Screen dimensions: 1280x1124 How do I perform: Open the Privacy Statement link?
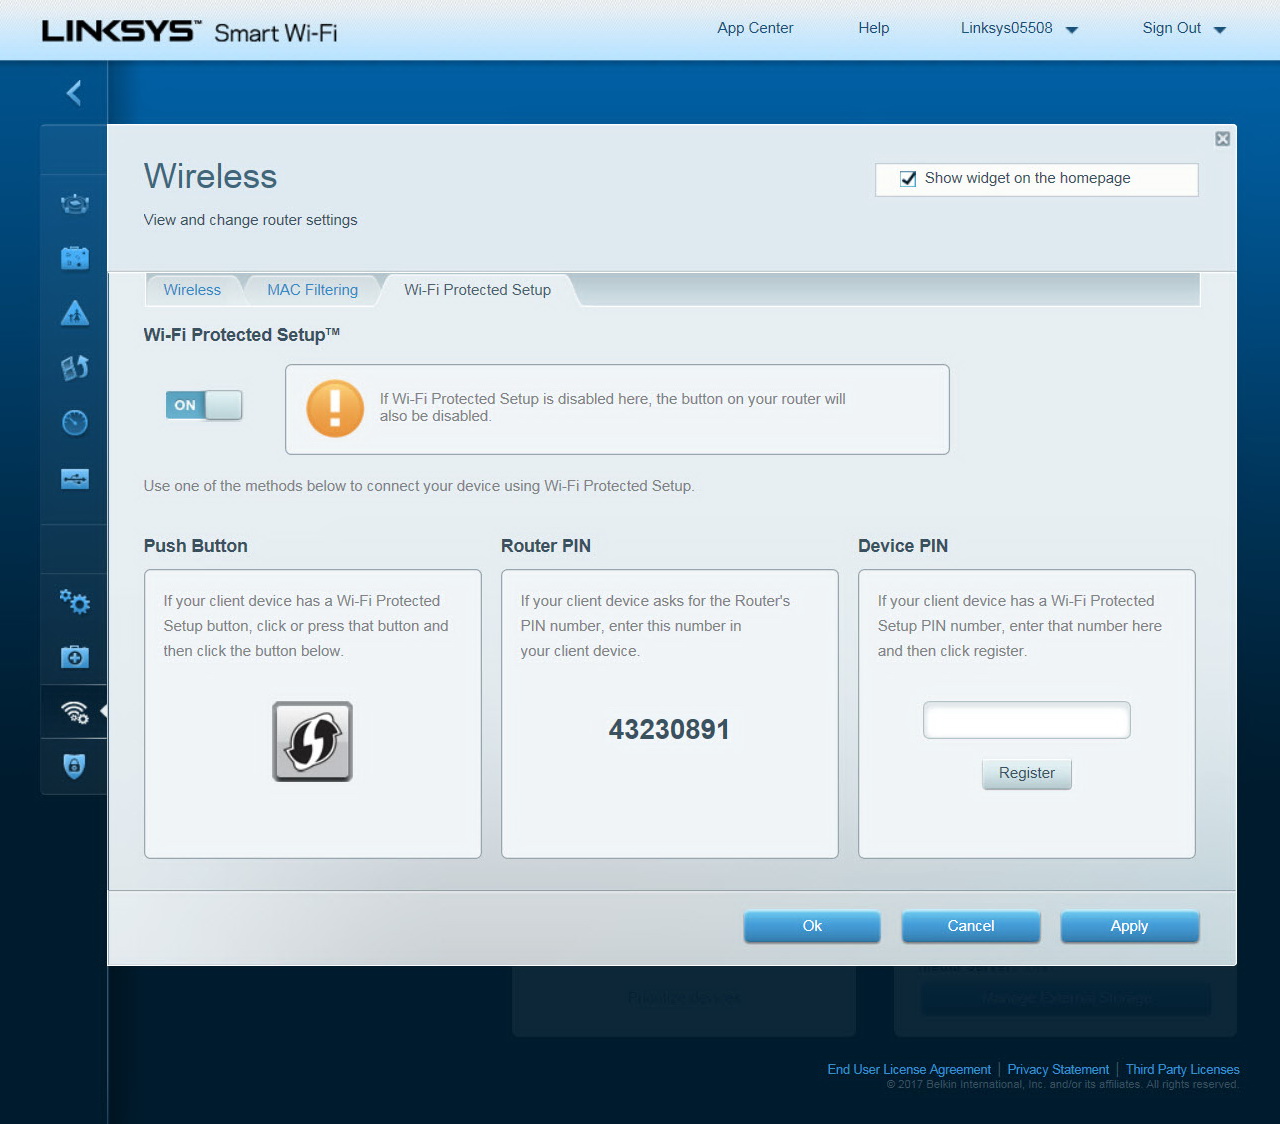[1058, 1069]
